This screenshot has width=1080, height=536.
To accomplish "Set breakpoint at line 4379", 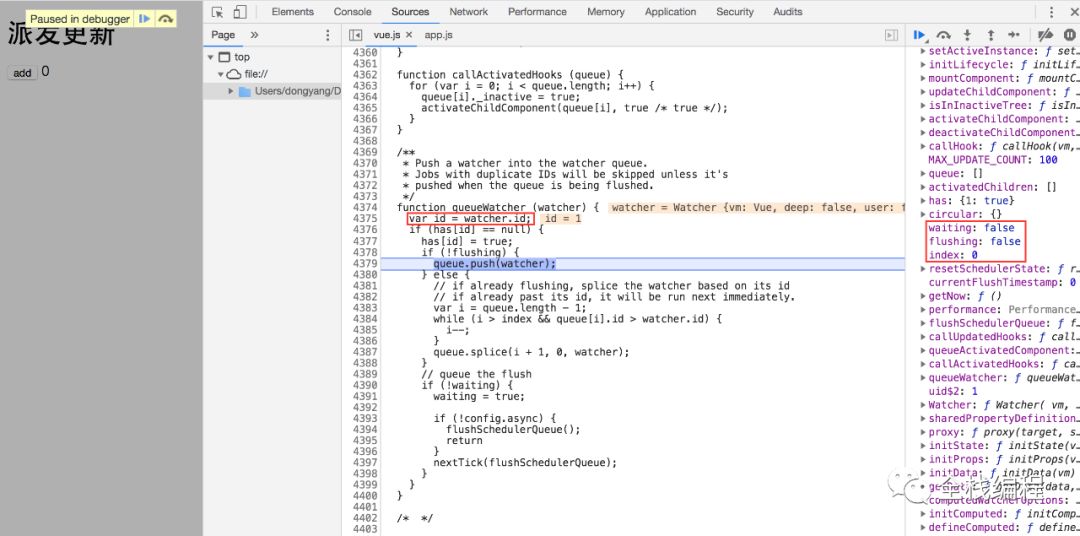I will pyautogui.click(x=364, y=264).
